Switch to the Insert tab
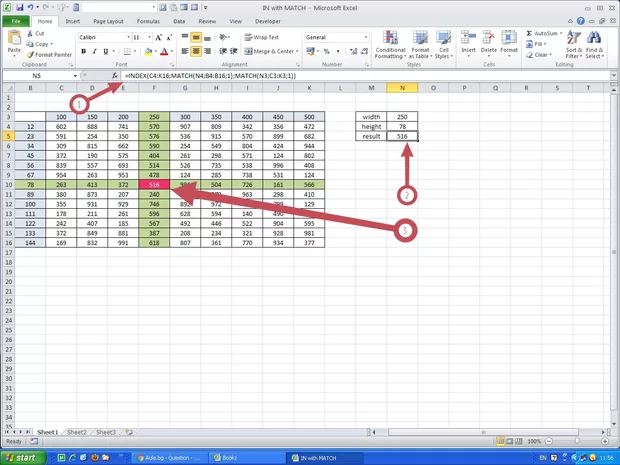Viewport: 620px width, 465px height. 72,21
